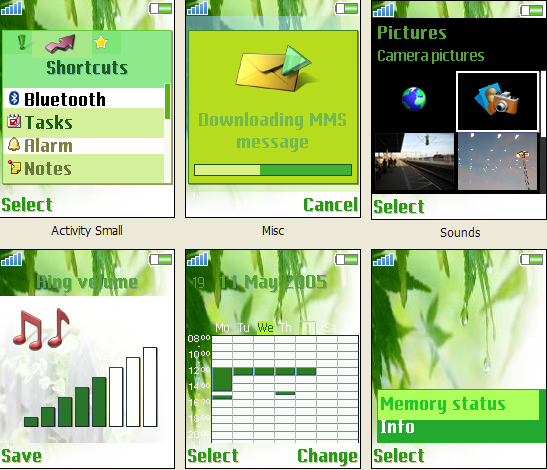Click signal strength icon on Pictures screen
The height and width of the screenshot is (470, 547).
tap(383, 10)
